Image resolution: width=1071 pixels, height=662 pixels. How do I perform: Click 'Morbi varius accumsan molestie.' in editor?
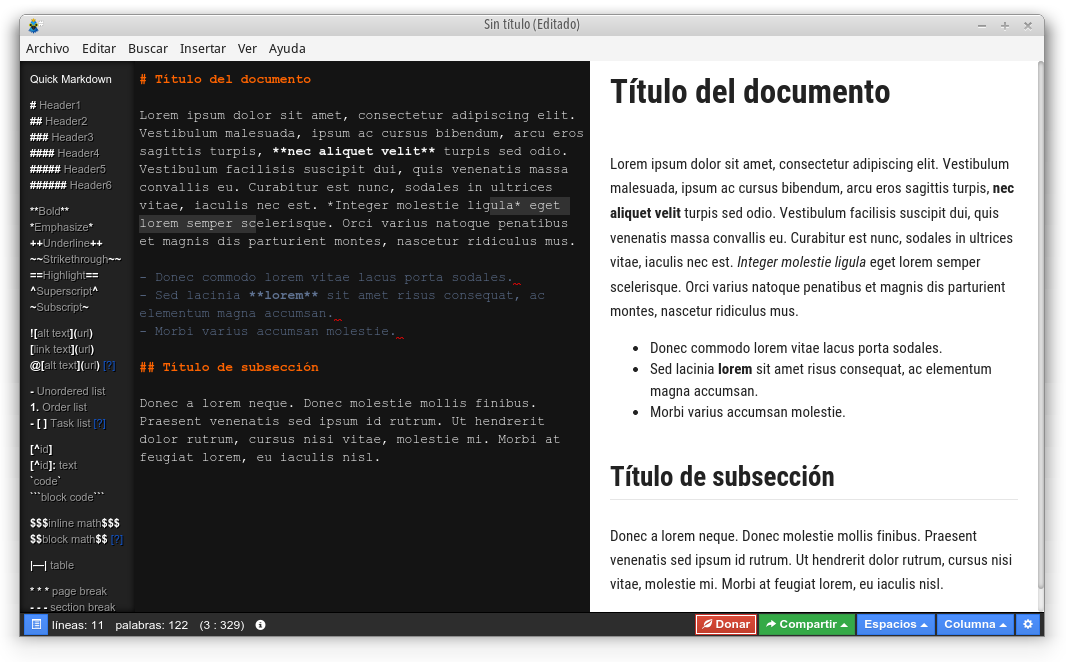275,331
